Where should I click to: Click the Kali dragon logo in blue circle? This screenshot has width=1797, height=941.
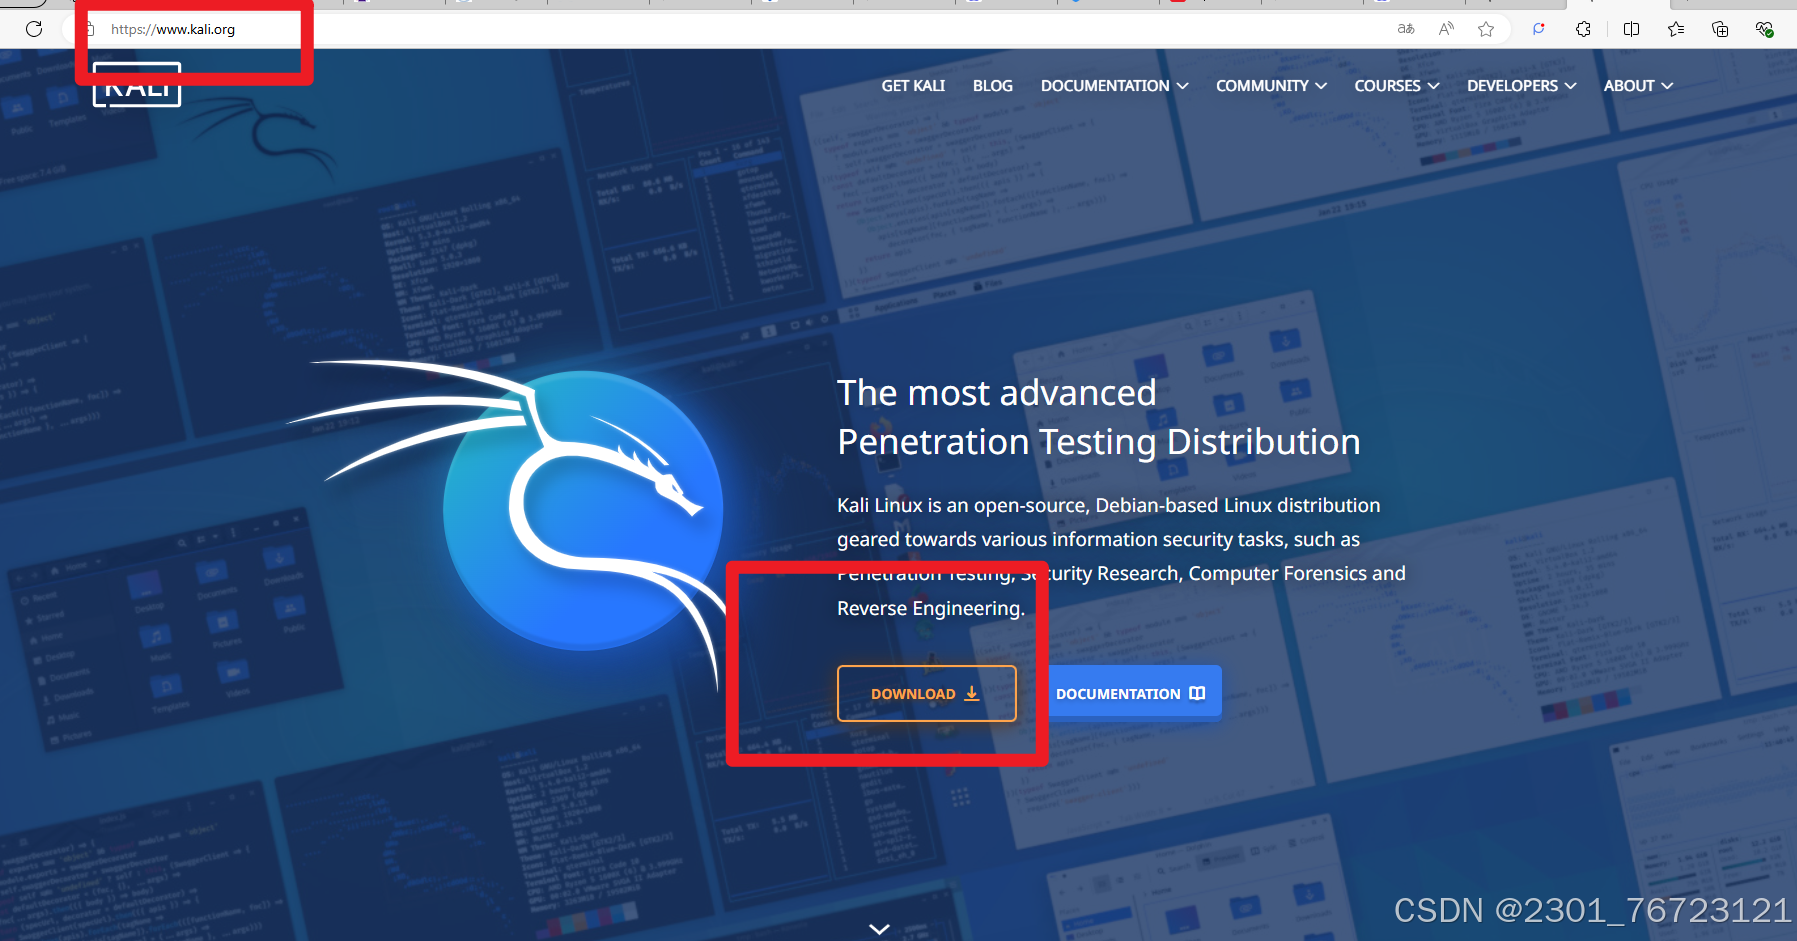[583, 510]
